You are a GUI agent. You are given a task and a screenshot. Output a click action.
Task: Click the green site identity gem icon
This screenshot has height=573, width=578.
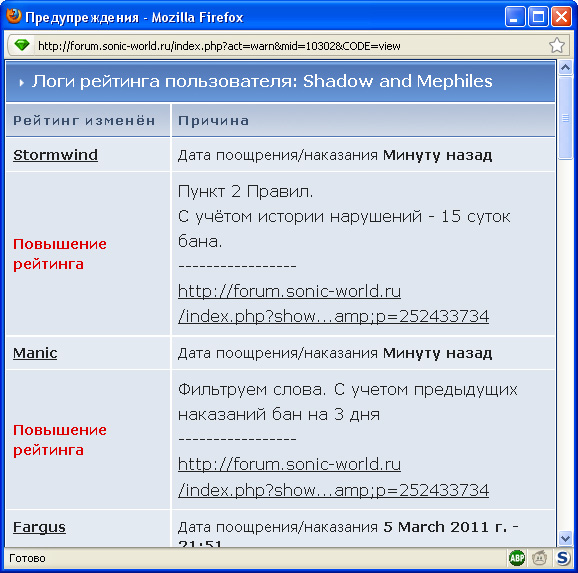pyautogui.click(x=21, y=45)
